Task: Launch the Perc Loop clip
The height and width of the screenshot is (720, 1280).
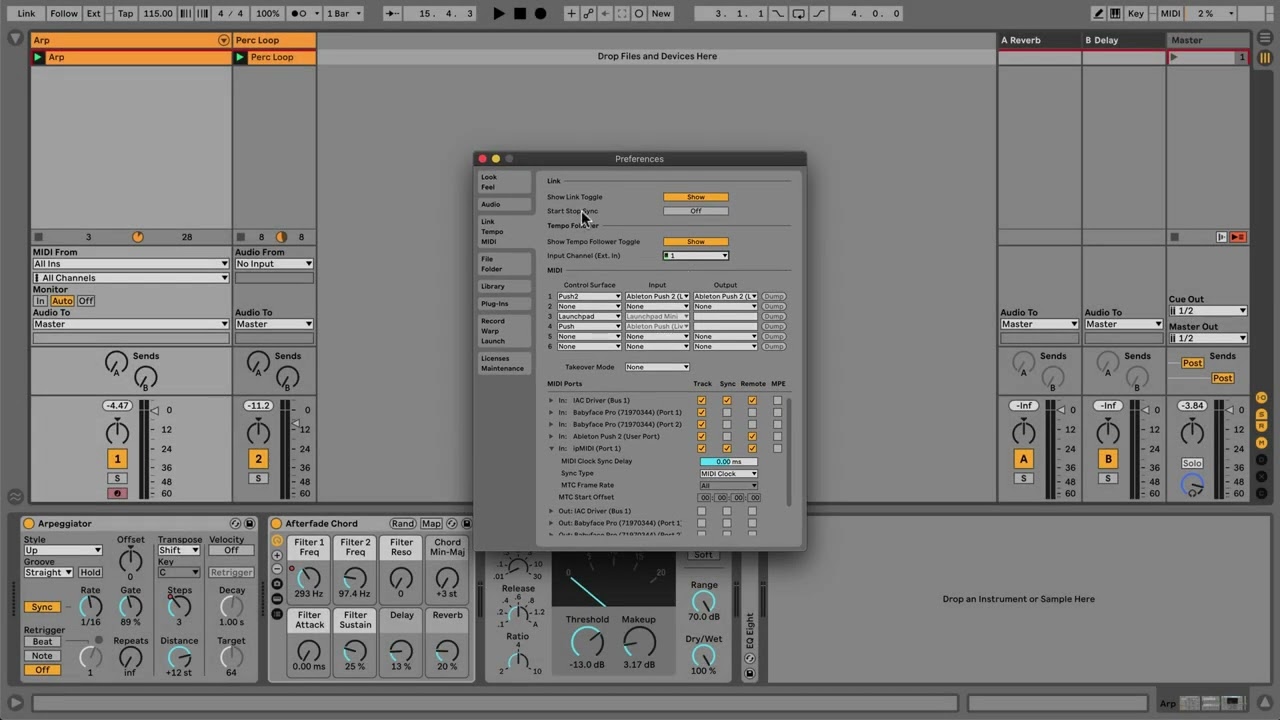Action: (240, 57)
